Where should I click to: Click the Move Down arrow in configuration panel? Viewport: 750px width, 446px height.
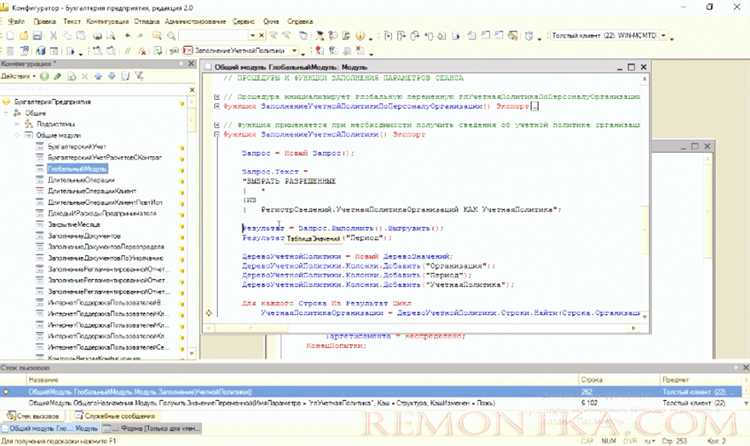pyautogui.click(x=111, y=76)
